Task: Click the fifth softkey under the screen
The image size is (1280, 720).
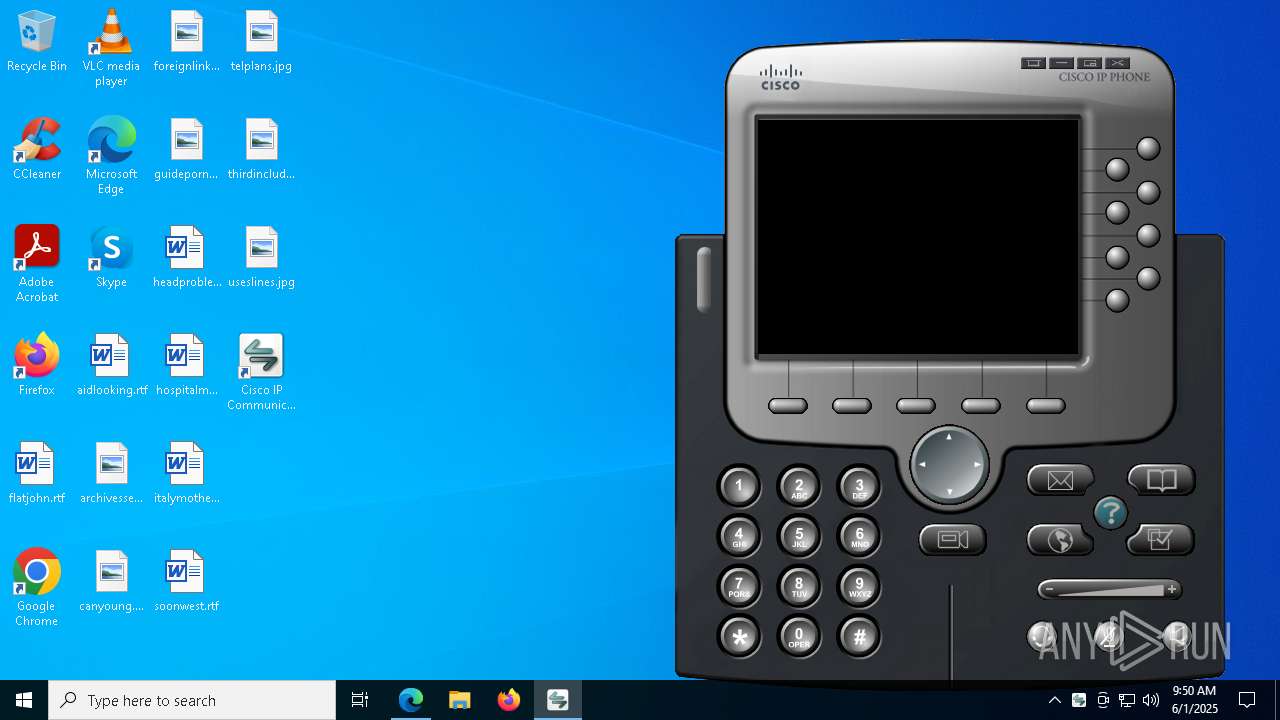Action: coord(1046,406)
